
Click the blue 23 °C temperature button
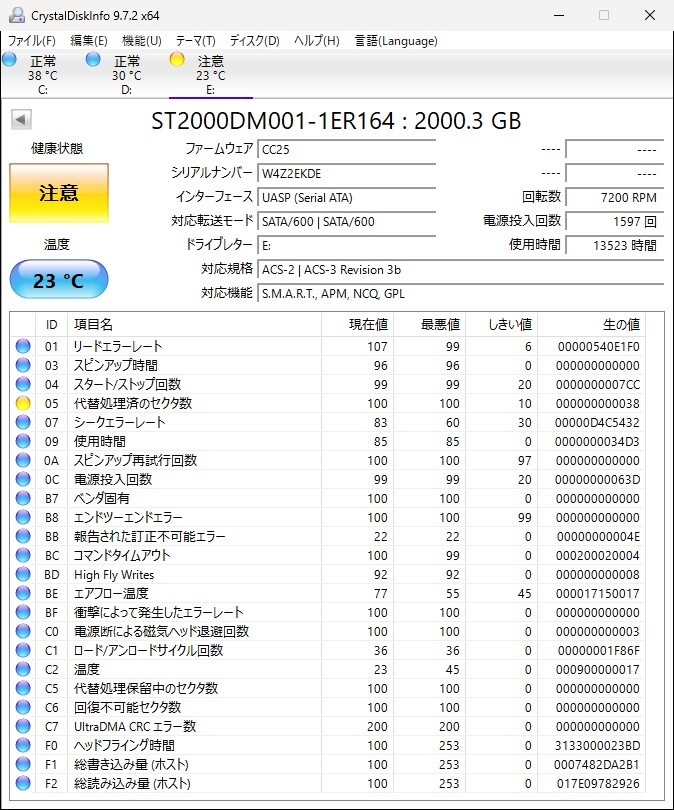[x=59, y=279]
